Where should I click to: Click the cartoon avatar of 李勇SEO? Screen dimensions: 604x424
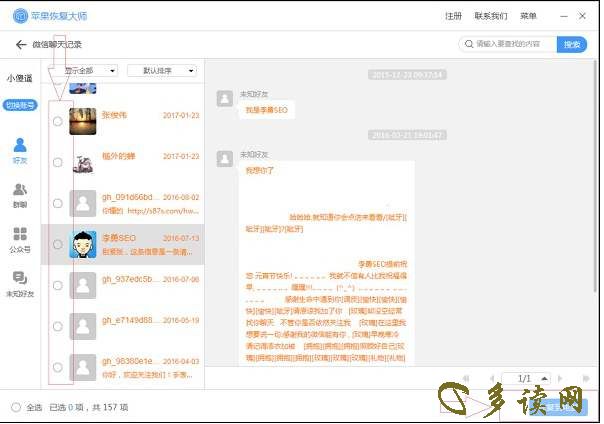point(83,245)
